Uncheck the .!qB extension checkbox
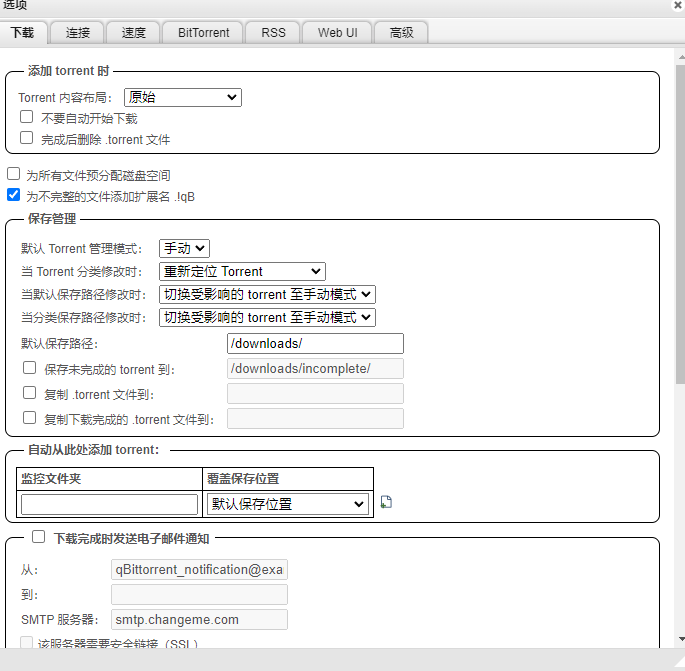685x671 pixels. click(x=14, y=195)
